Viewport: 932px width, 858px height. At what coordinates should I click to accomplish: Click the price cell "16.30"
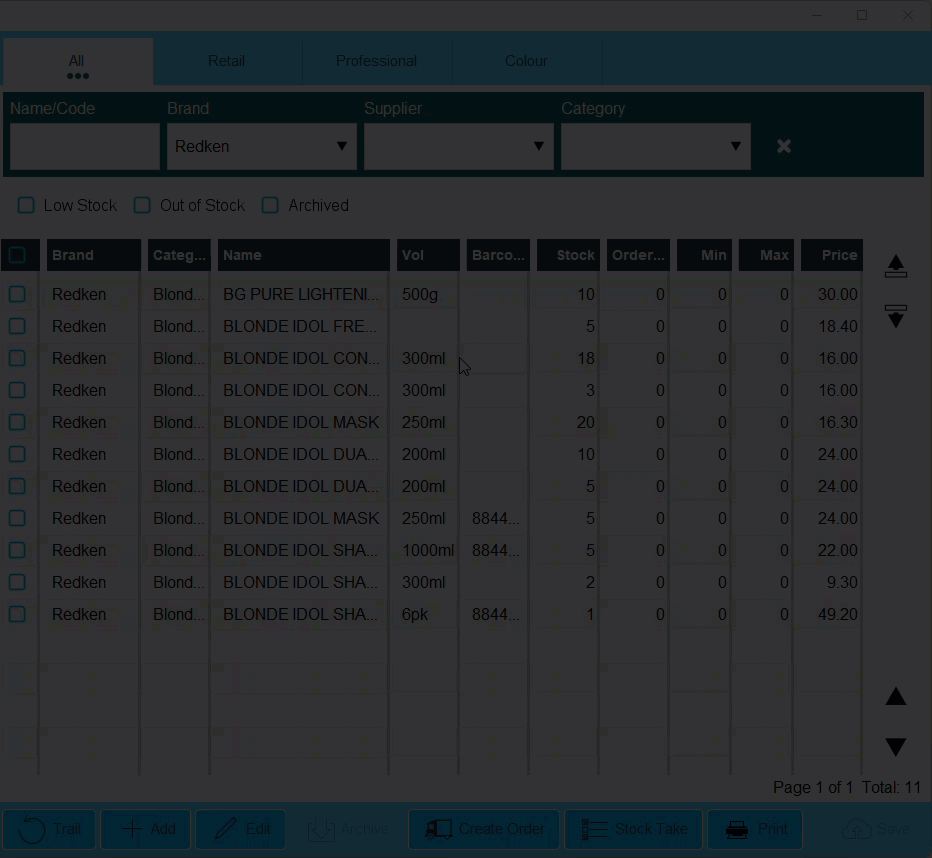[x=837, y=422]
